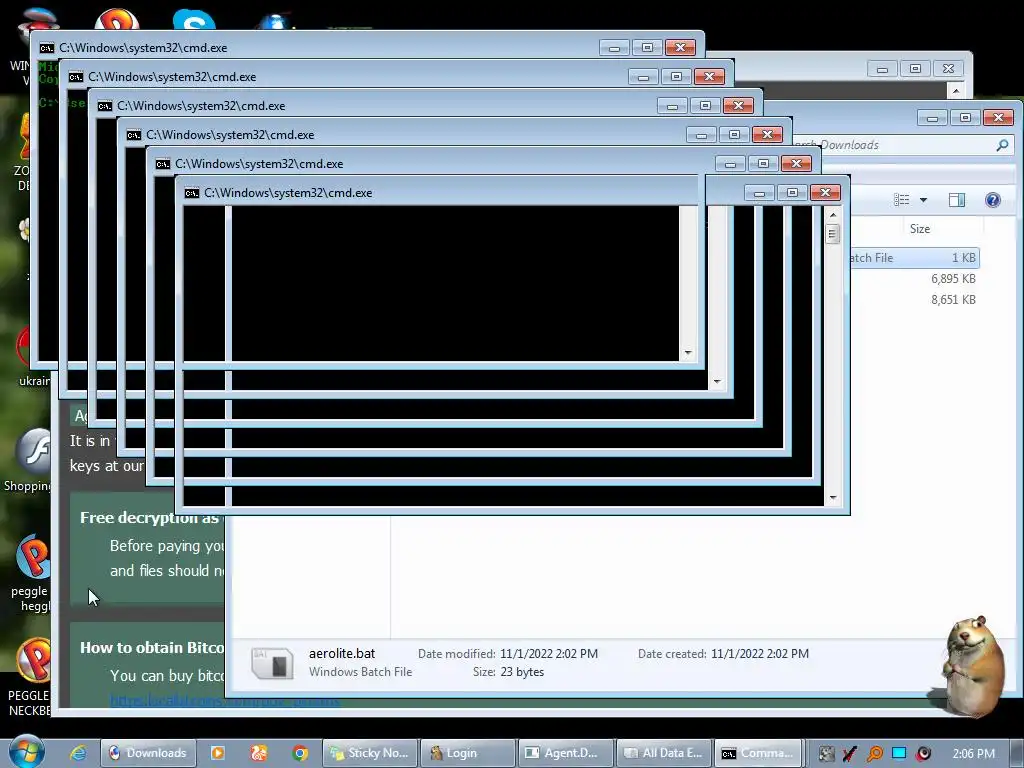Minimize the Downloads Explorer window
Screen dimensions: 1024x768
tap(932, 118)
